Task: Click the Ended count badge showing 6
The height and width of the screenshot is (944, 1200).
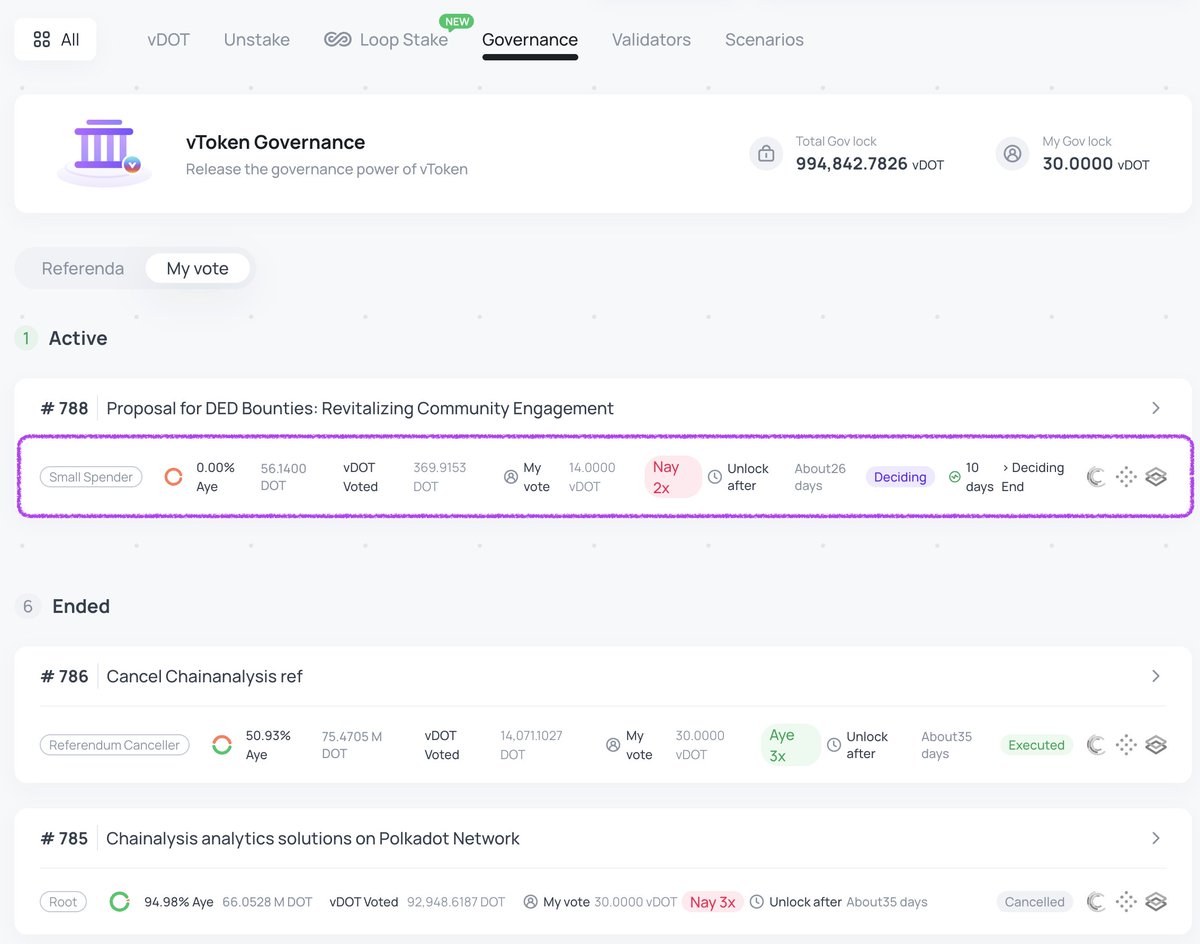Action: click(x=28, y=606)
